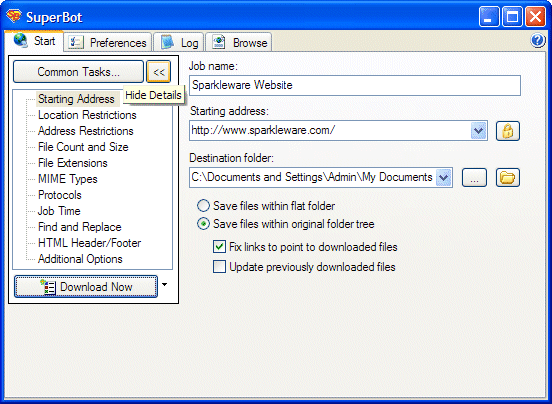
Task: Click the SuperBot logo in title bar
Action: tap(14, 16)
